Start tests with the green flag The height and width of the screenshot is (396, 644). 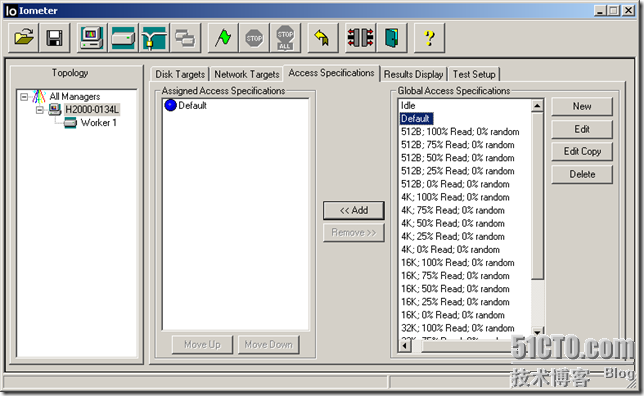(x=223, y=38)
